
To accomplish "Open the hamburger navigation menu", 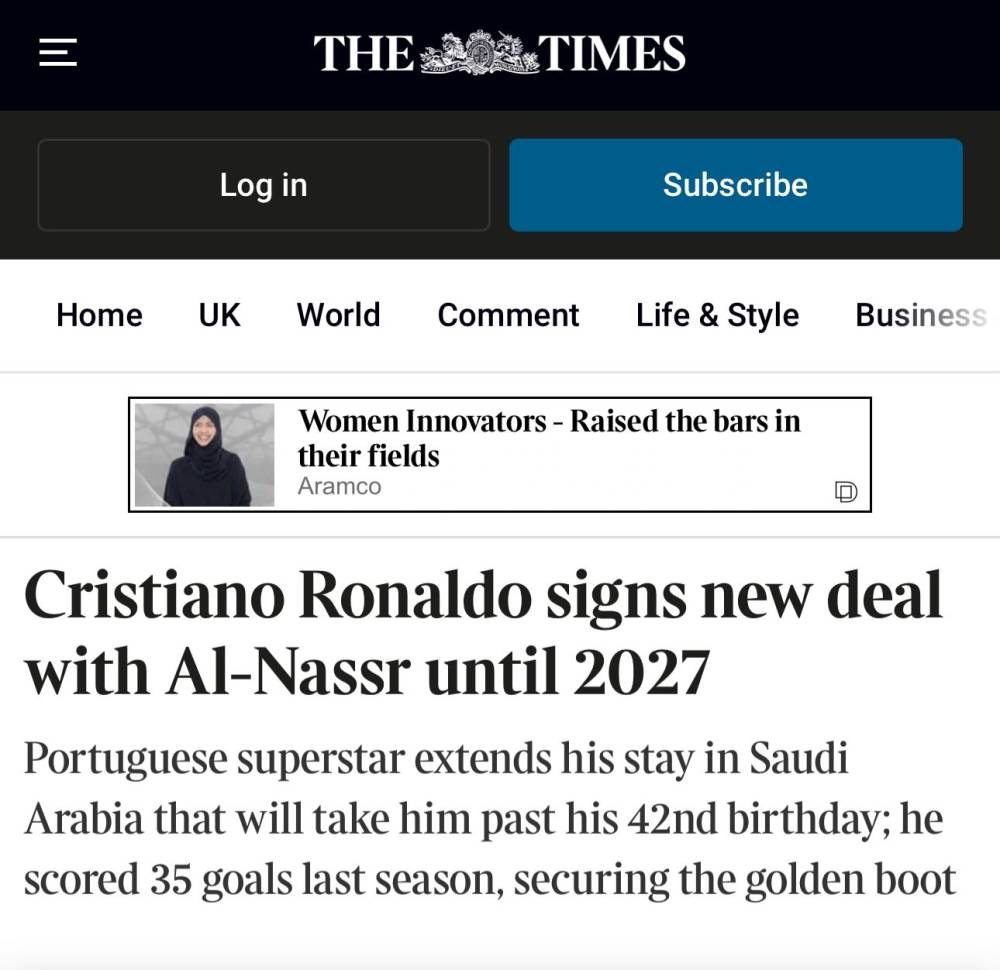I will (x=58, y=52).
